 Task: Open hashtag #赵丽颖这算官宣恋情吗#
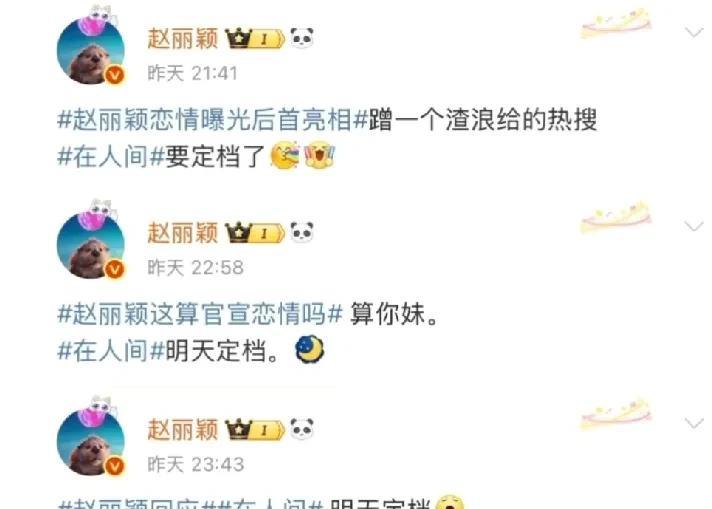[200, 314]
